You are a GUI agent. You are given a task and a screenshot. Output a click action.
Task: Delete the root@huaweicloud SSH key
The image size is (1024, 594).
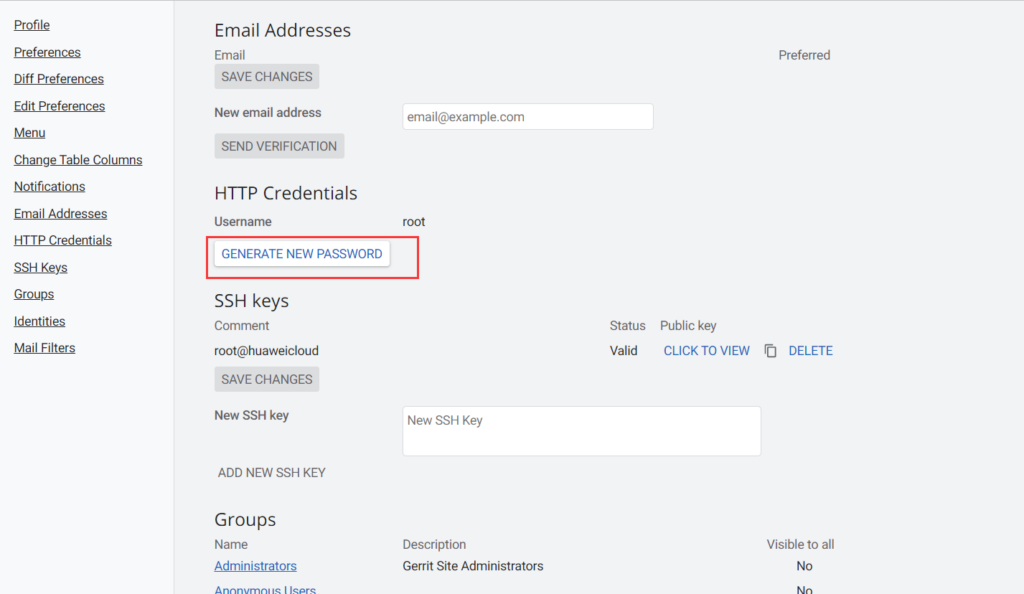810,351
